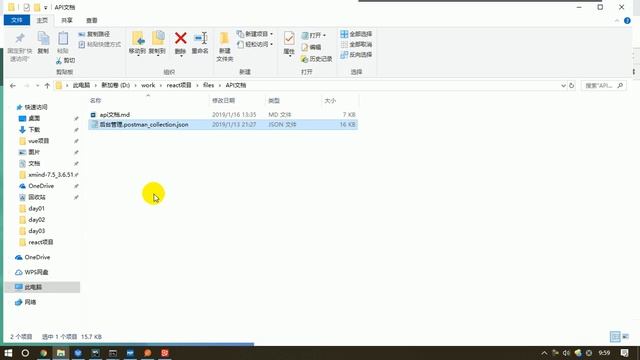This screenshot has height=360, width=640.
Task: Open the recent locations dropdown arrow
Action: tap(37, 86)
